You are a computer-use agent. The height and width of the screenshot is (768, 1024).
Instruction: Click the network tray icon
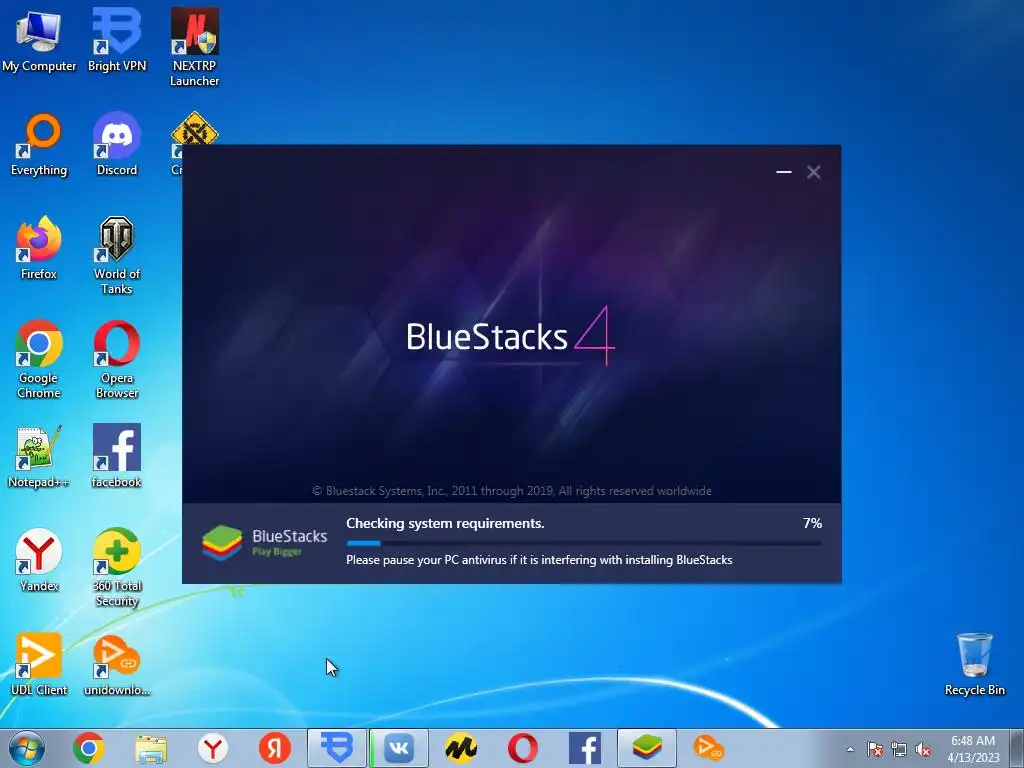coord(899,749)
